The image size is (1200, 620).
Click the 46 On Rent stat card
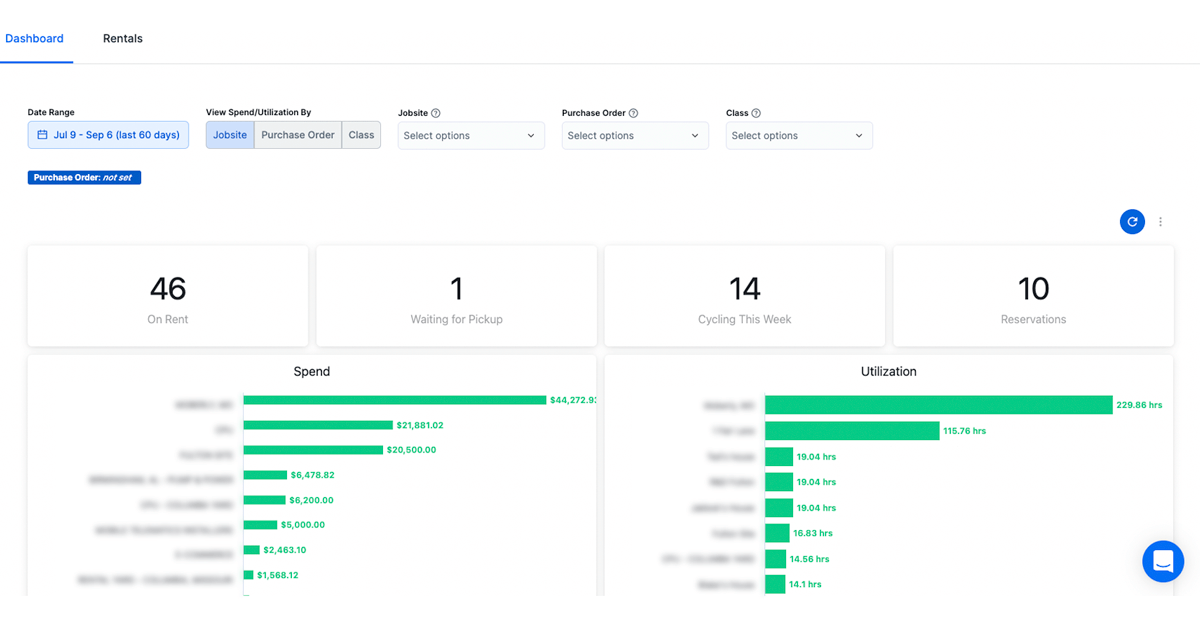[167, 295]
